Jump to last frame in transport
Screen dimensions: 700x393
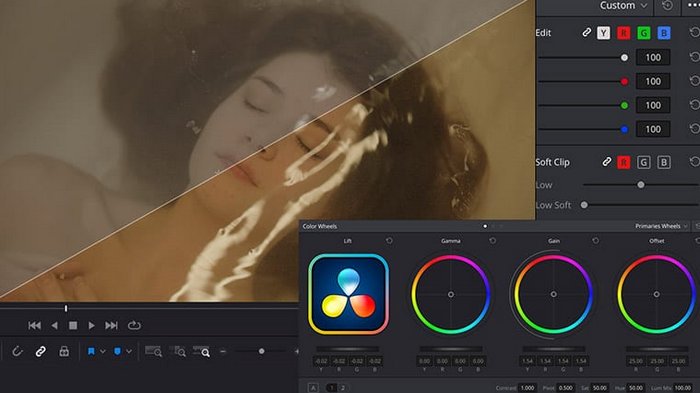pyautogui.click(x=111, y=326)
